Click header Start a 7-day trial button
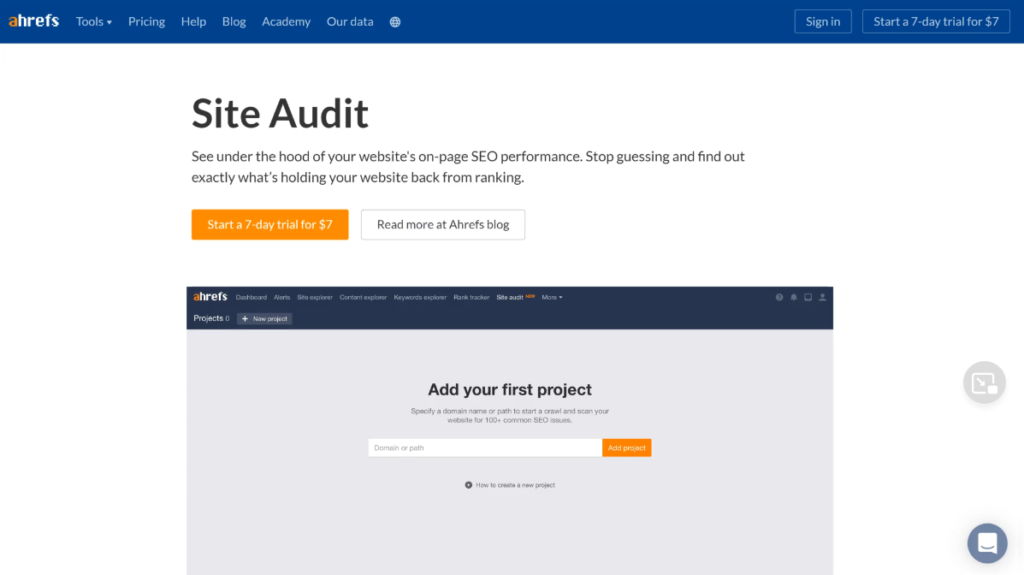This screenshot has height=575, width=1024. tap(936, 22)
